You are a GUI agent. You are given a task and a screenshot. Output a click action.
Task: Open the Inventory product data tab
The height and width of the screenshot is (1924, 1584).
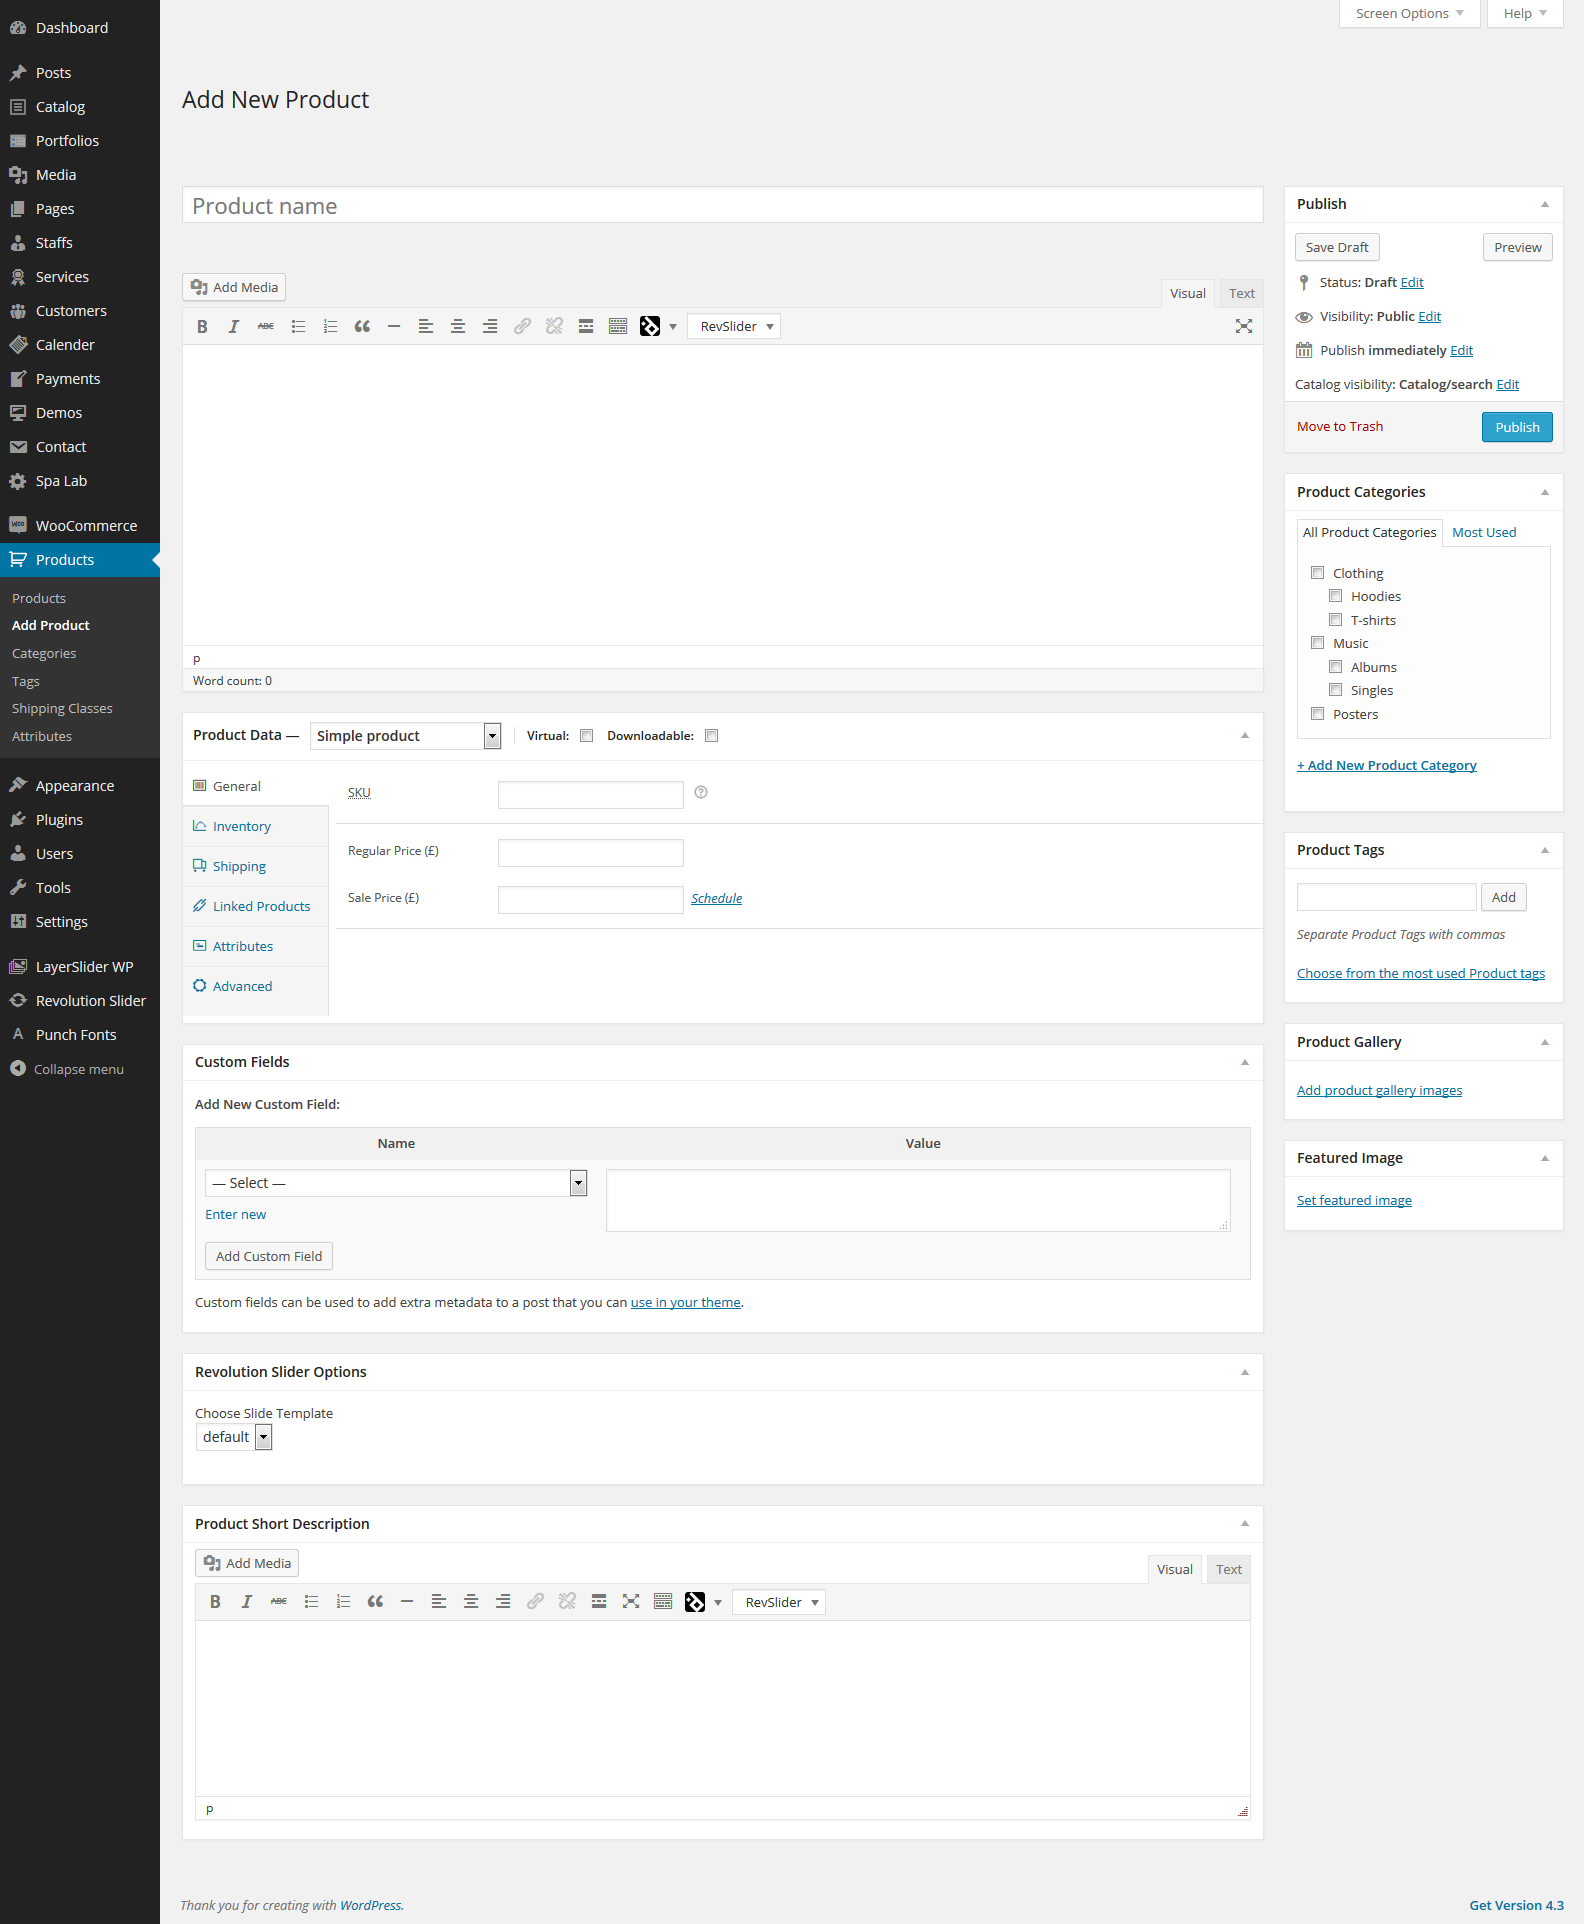(x=242, y=827)
